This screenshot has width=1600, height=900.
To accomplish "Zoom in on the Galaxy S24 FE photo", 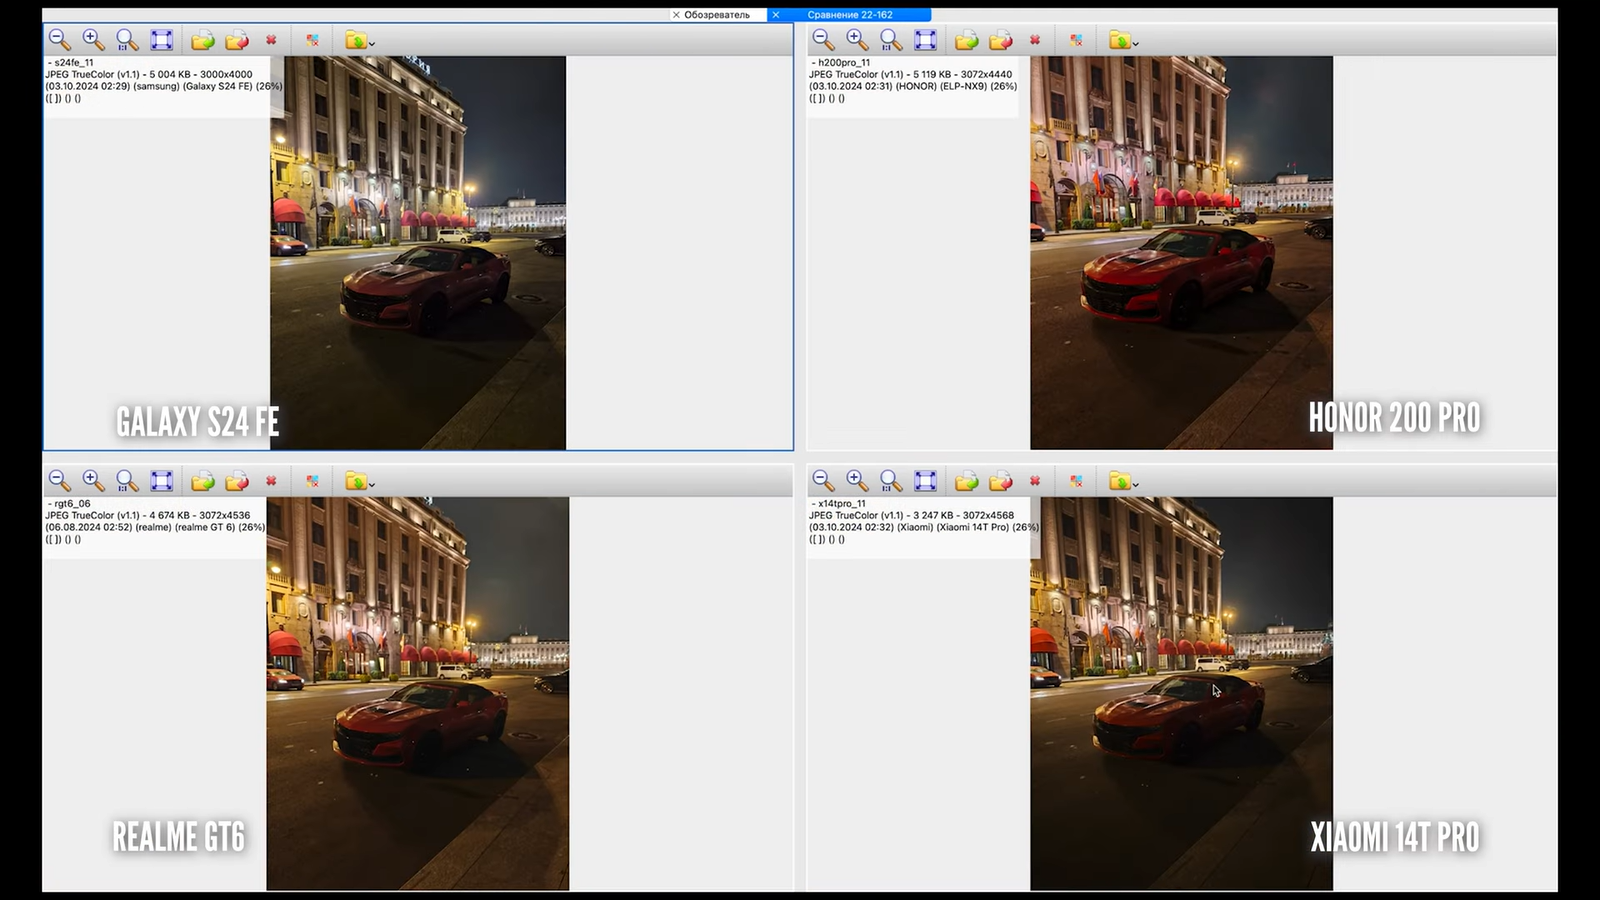I will click(93, 40).
